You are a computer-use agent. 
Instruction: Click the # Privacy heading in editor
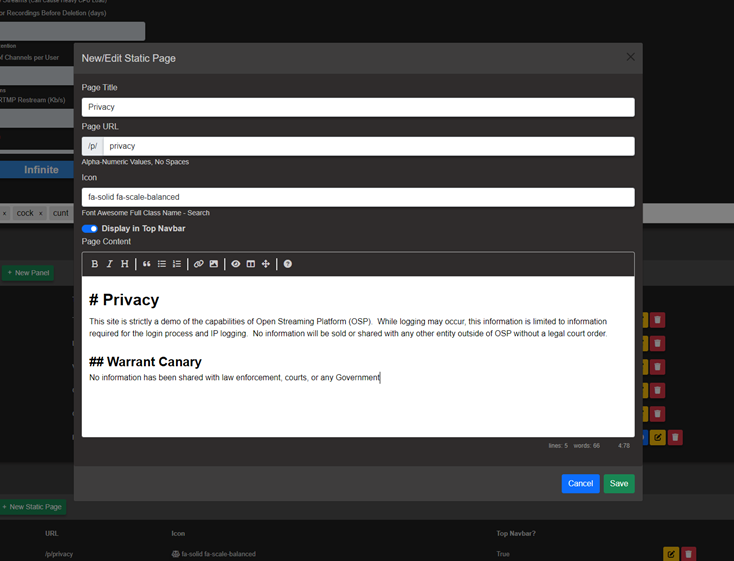(x=124, y=300)
